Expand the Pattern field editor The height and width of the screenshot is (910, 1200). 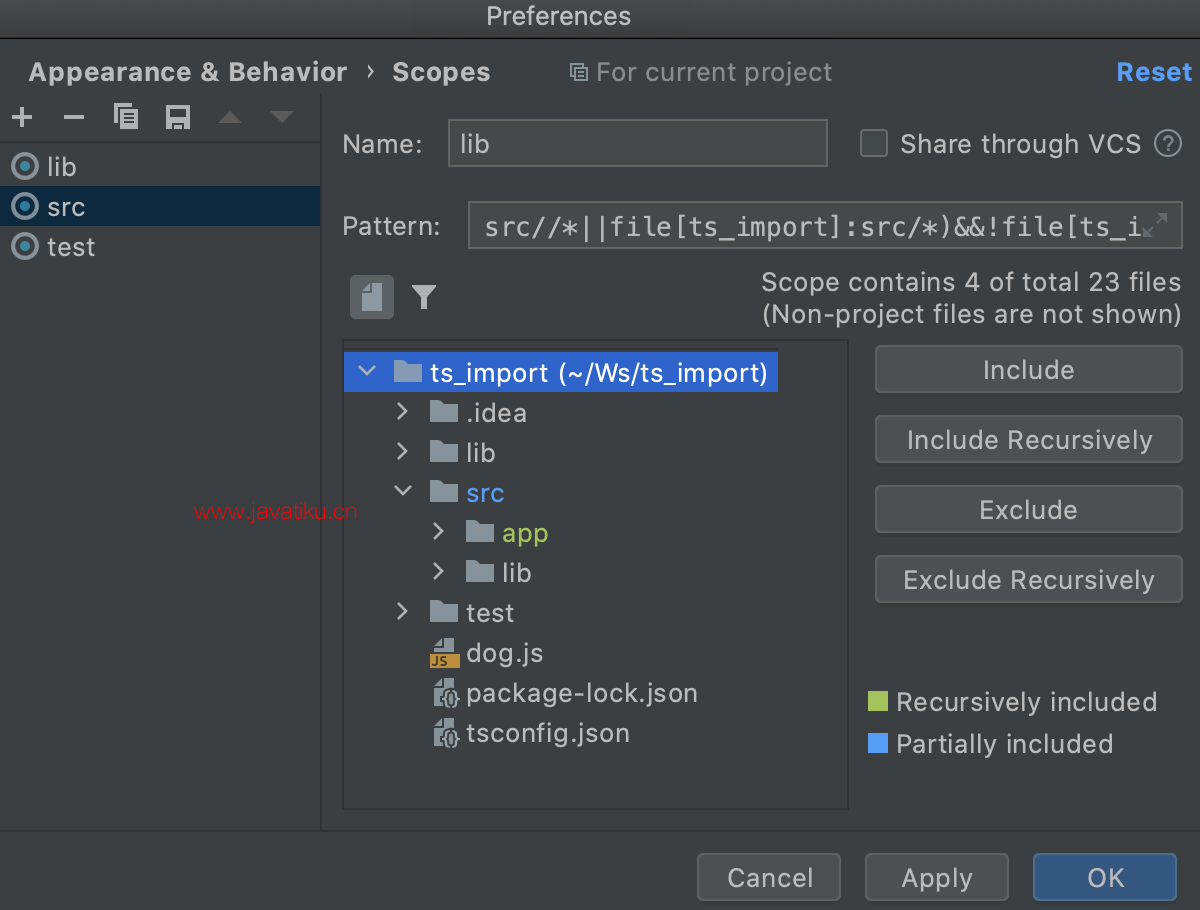pyautogui.click(x=1155, y=225)
